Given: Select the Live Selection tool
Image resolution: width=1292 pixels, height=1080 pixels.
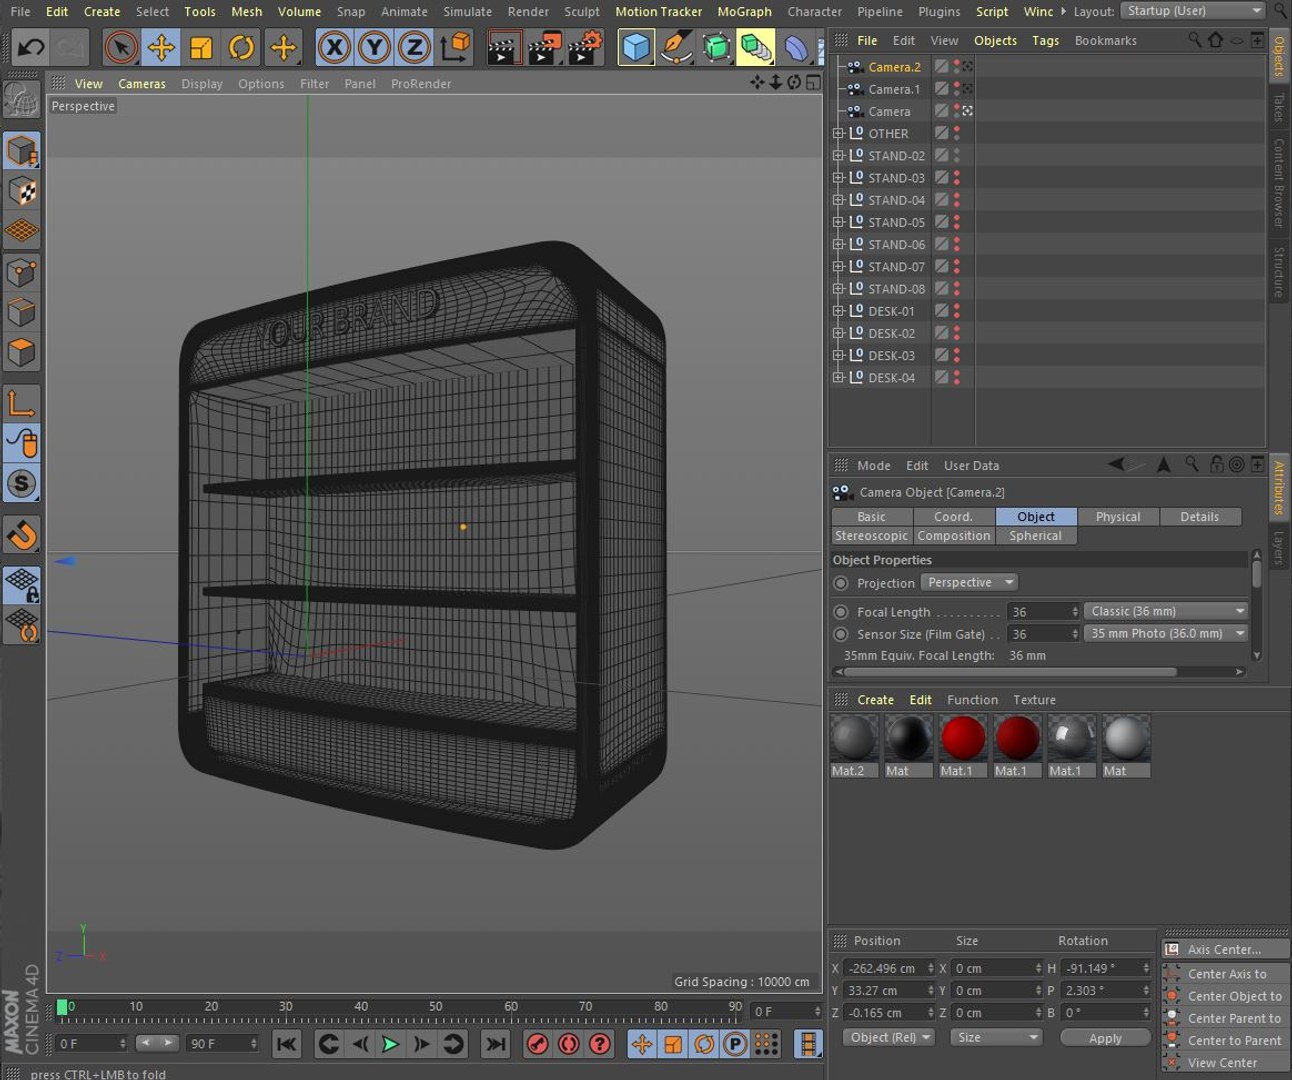Looking at the screenshot, I should 121,47.
